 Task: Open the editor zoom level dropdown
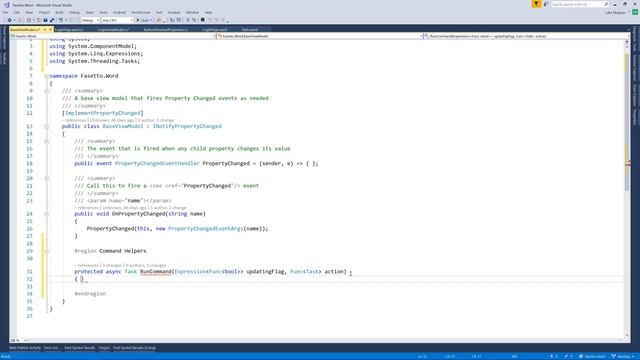pyautogui.click(x=19, y=340)
